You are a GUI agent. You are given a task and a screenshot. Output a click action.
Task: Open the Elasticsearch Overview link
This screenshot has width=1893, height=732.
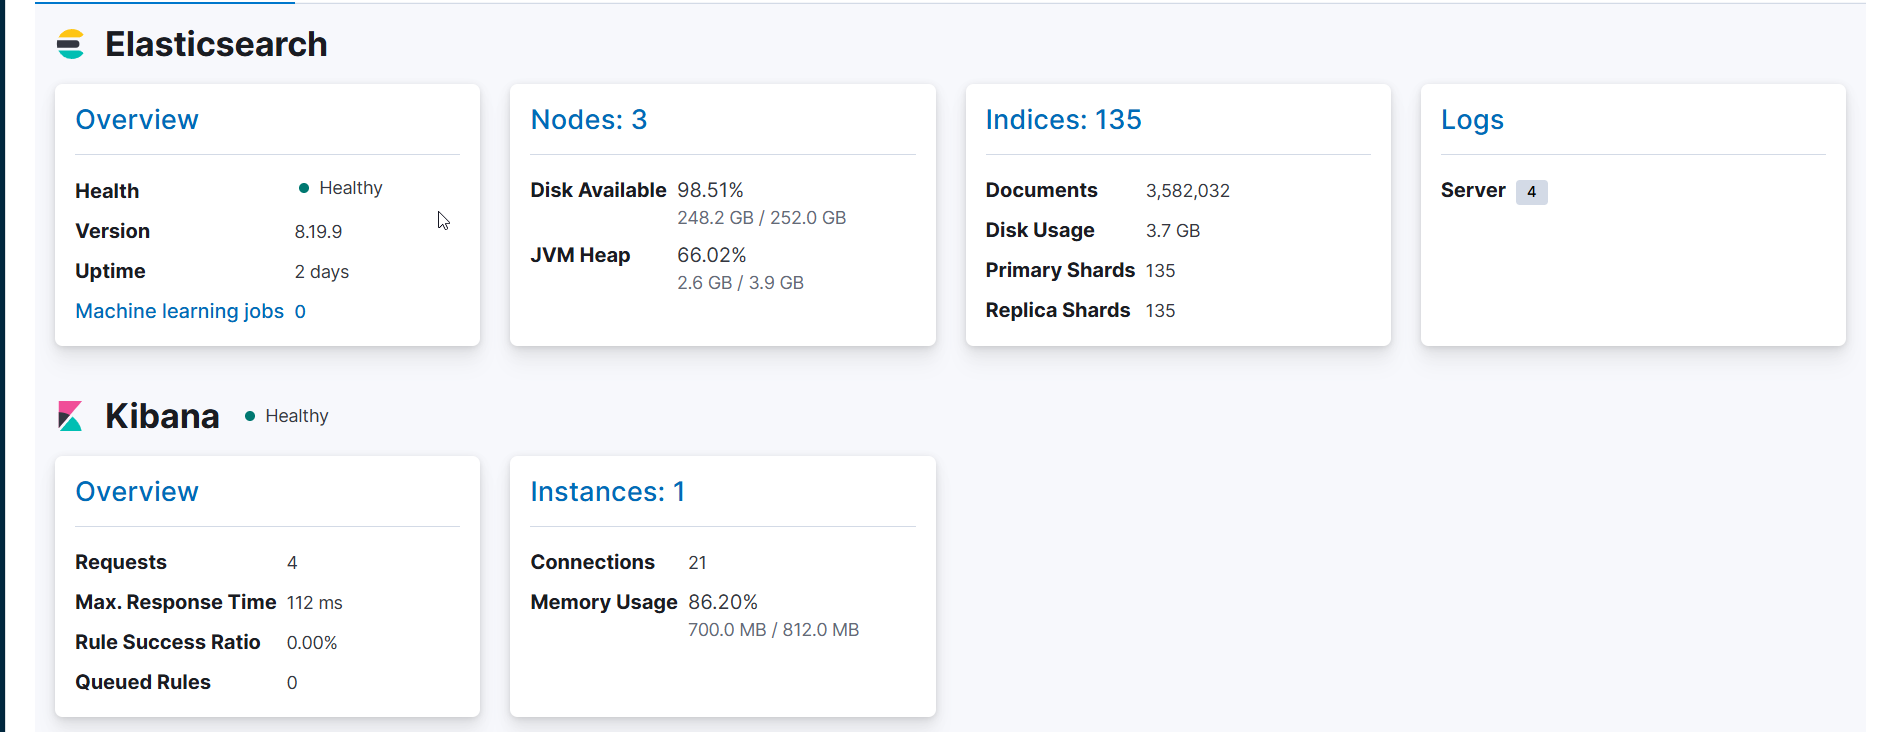[x=137, y=120]
